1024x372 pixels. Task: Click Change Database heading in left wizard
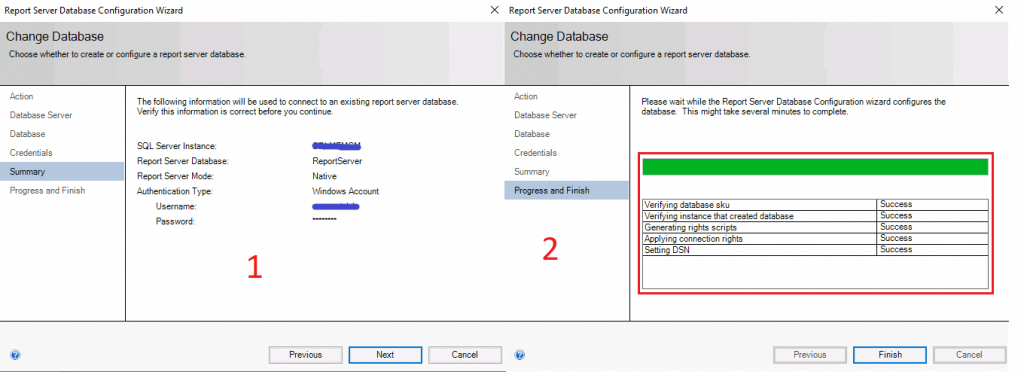click(x=55, y=37)
